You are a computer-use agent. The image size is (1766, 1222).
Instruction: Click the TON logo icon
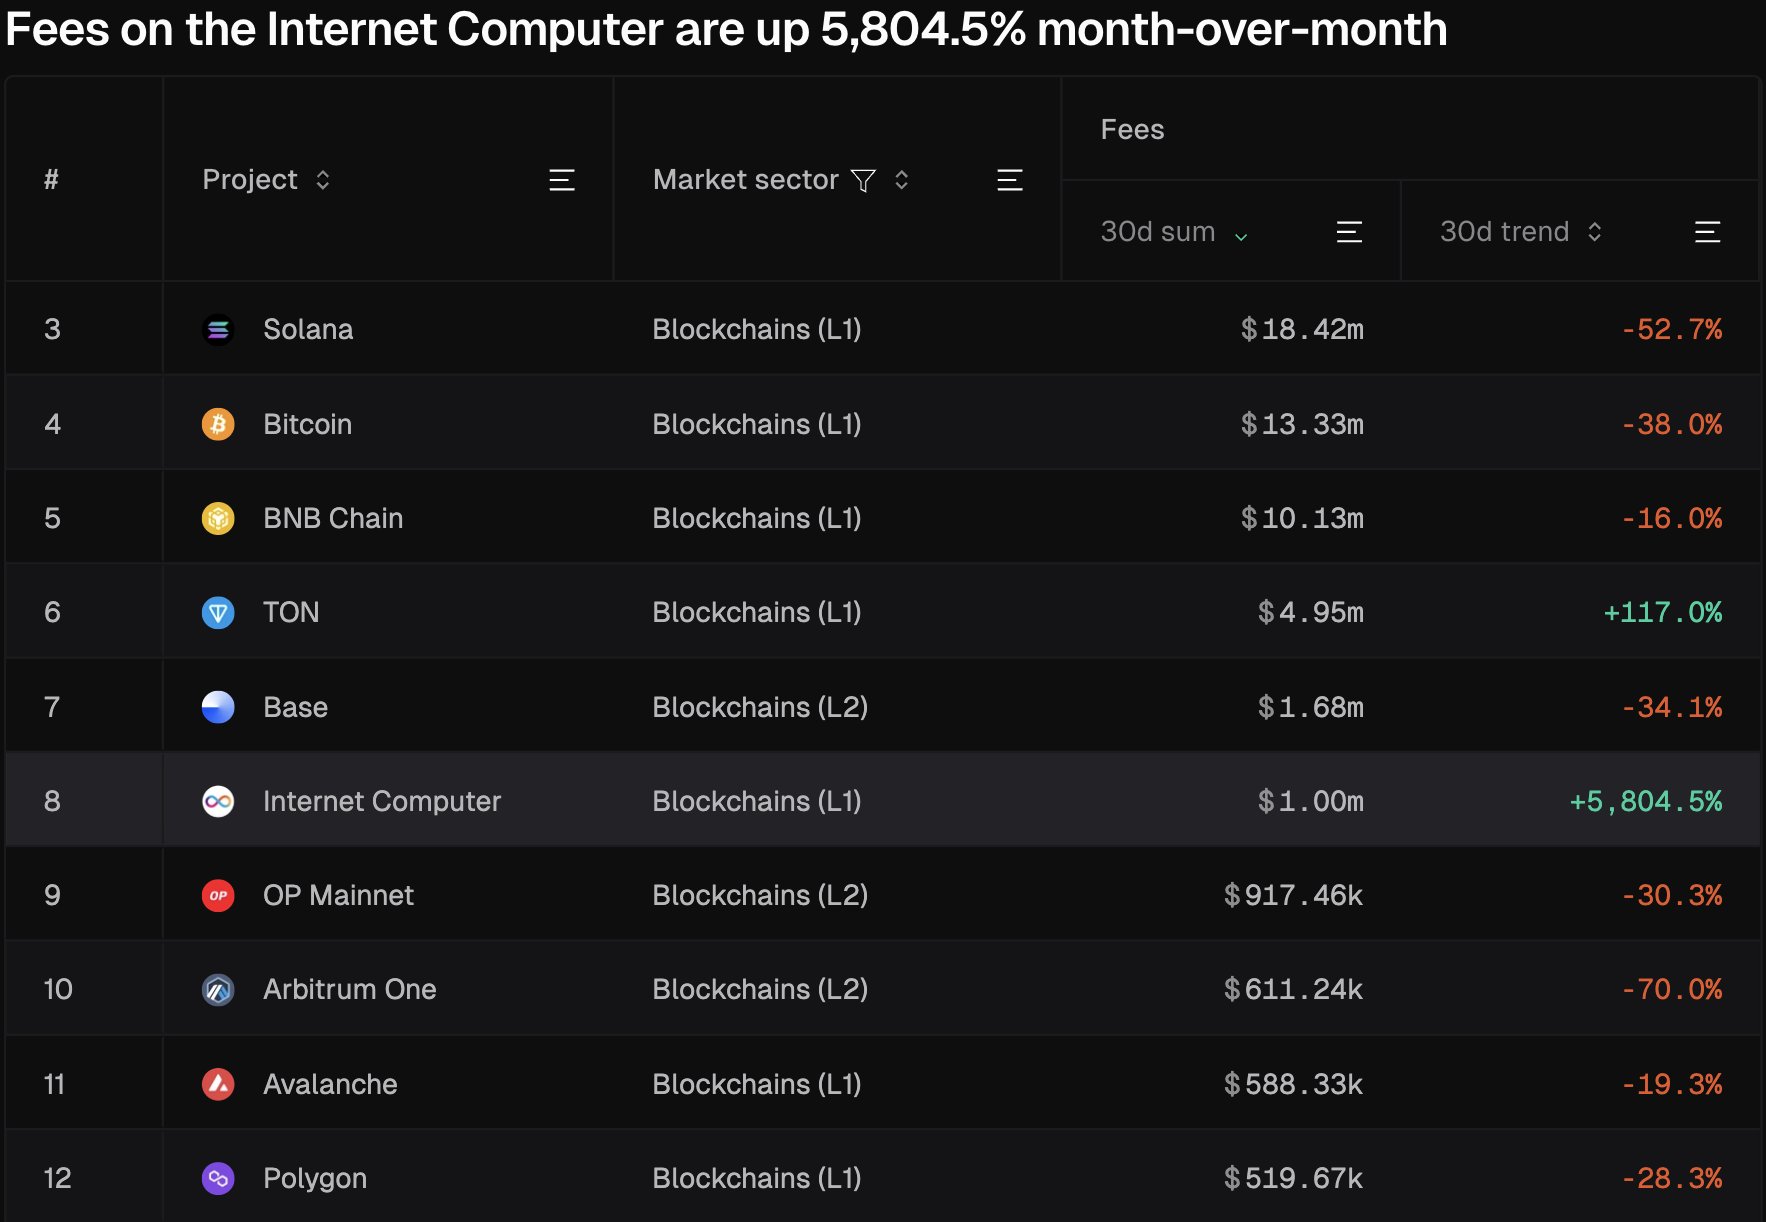(x=218, y=612)
